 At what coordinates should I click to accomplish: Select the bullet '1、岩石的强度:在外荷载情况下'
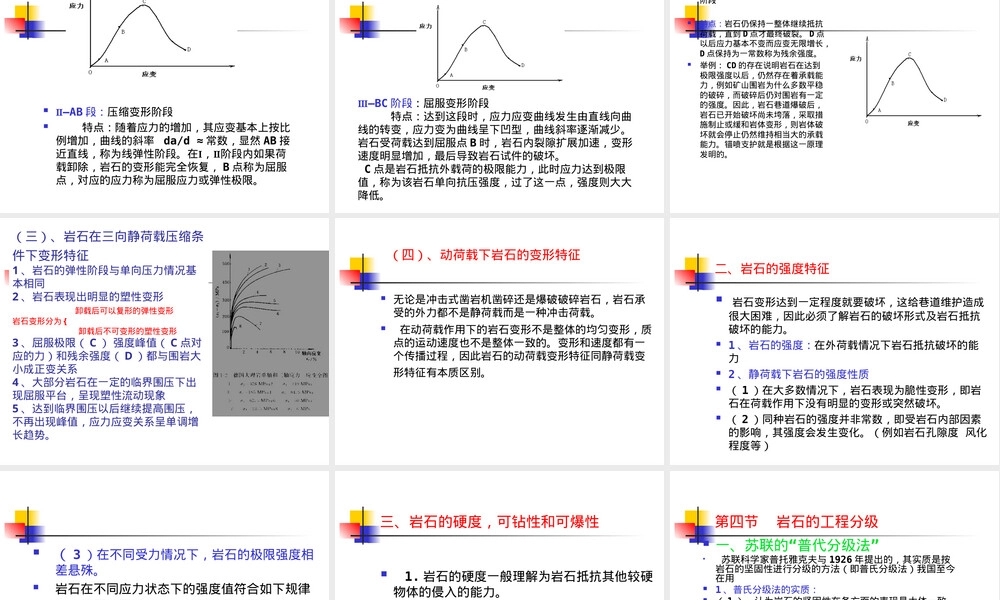point(853,351)
